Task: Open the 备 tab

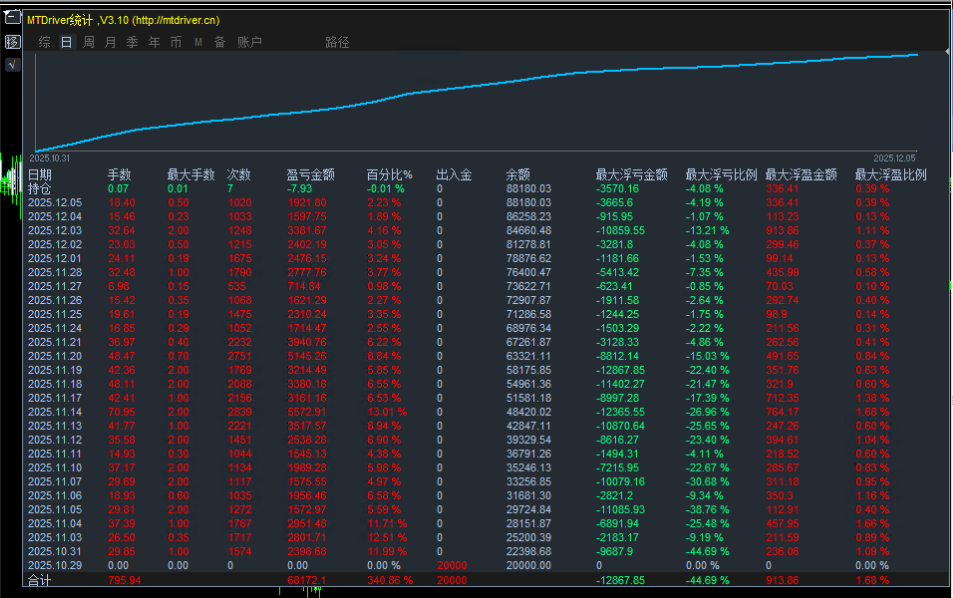Action: coord(220,42)
